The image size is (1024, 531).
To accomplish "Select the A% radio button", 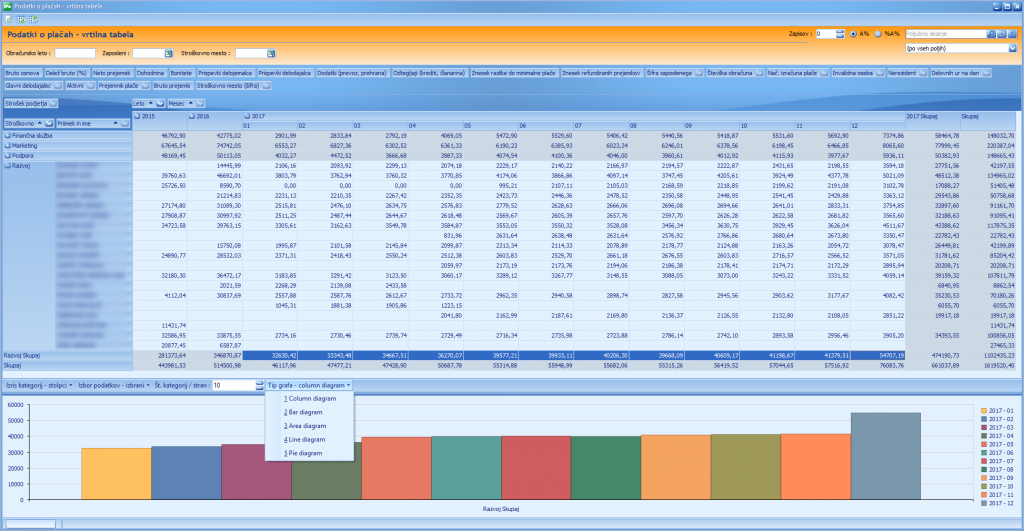I will [x=852, y=33].
